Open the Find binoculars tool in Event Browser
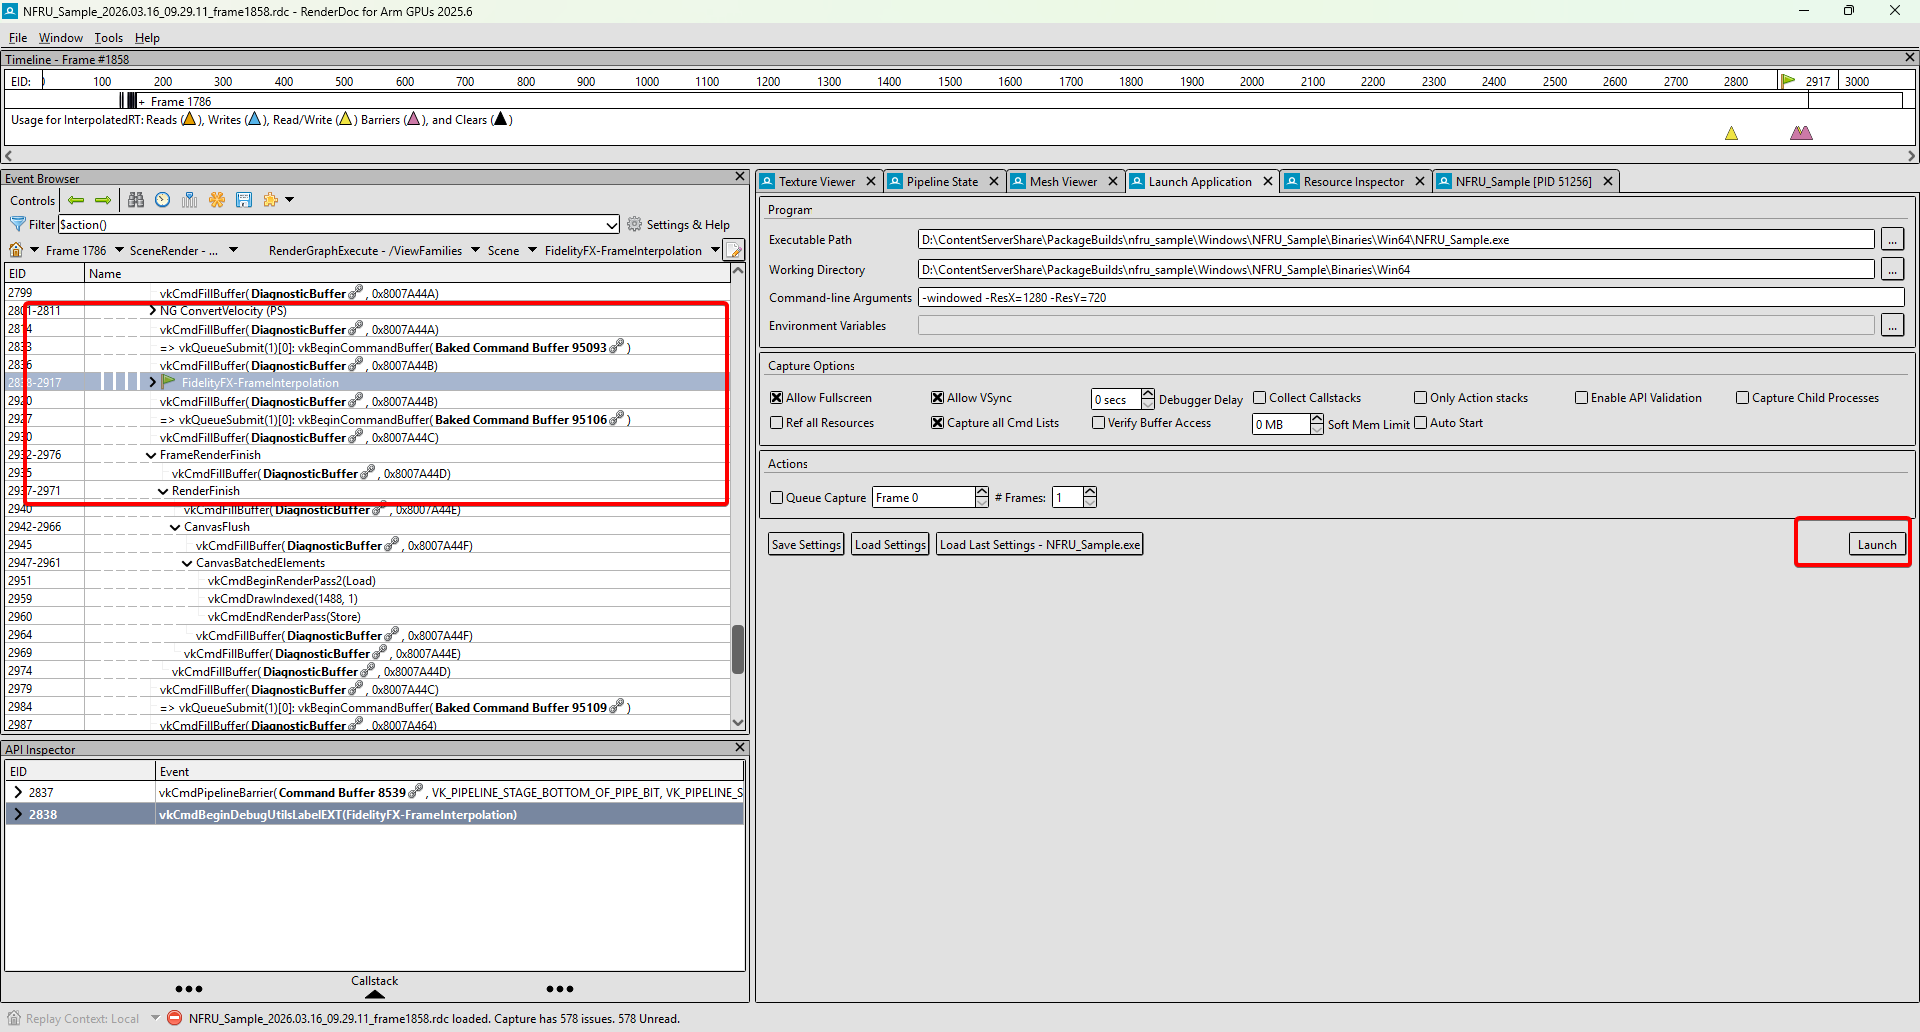The height and width of the screenshot is (1032, 1920). tap(136, 200)
